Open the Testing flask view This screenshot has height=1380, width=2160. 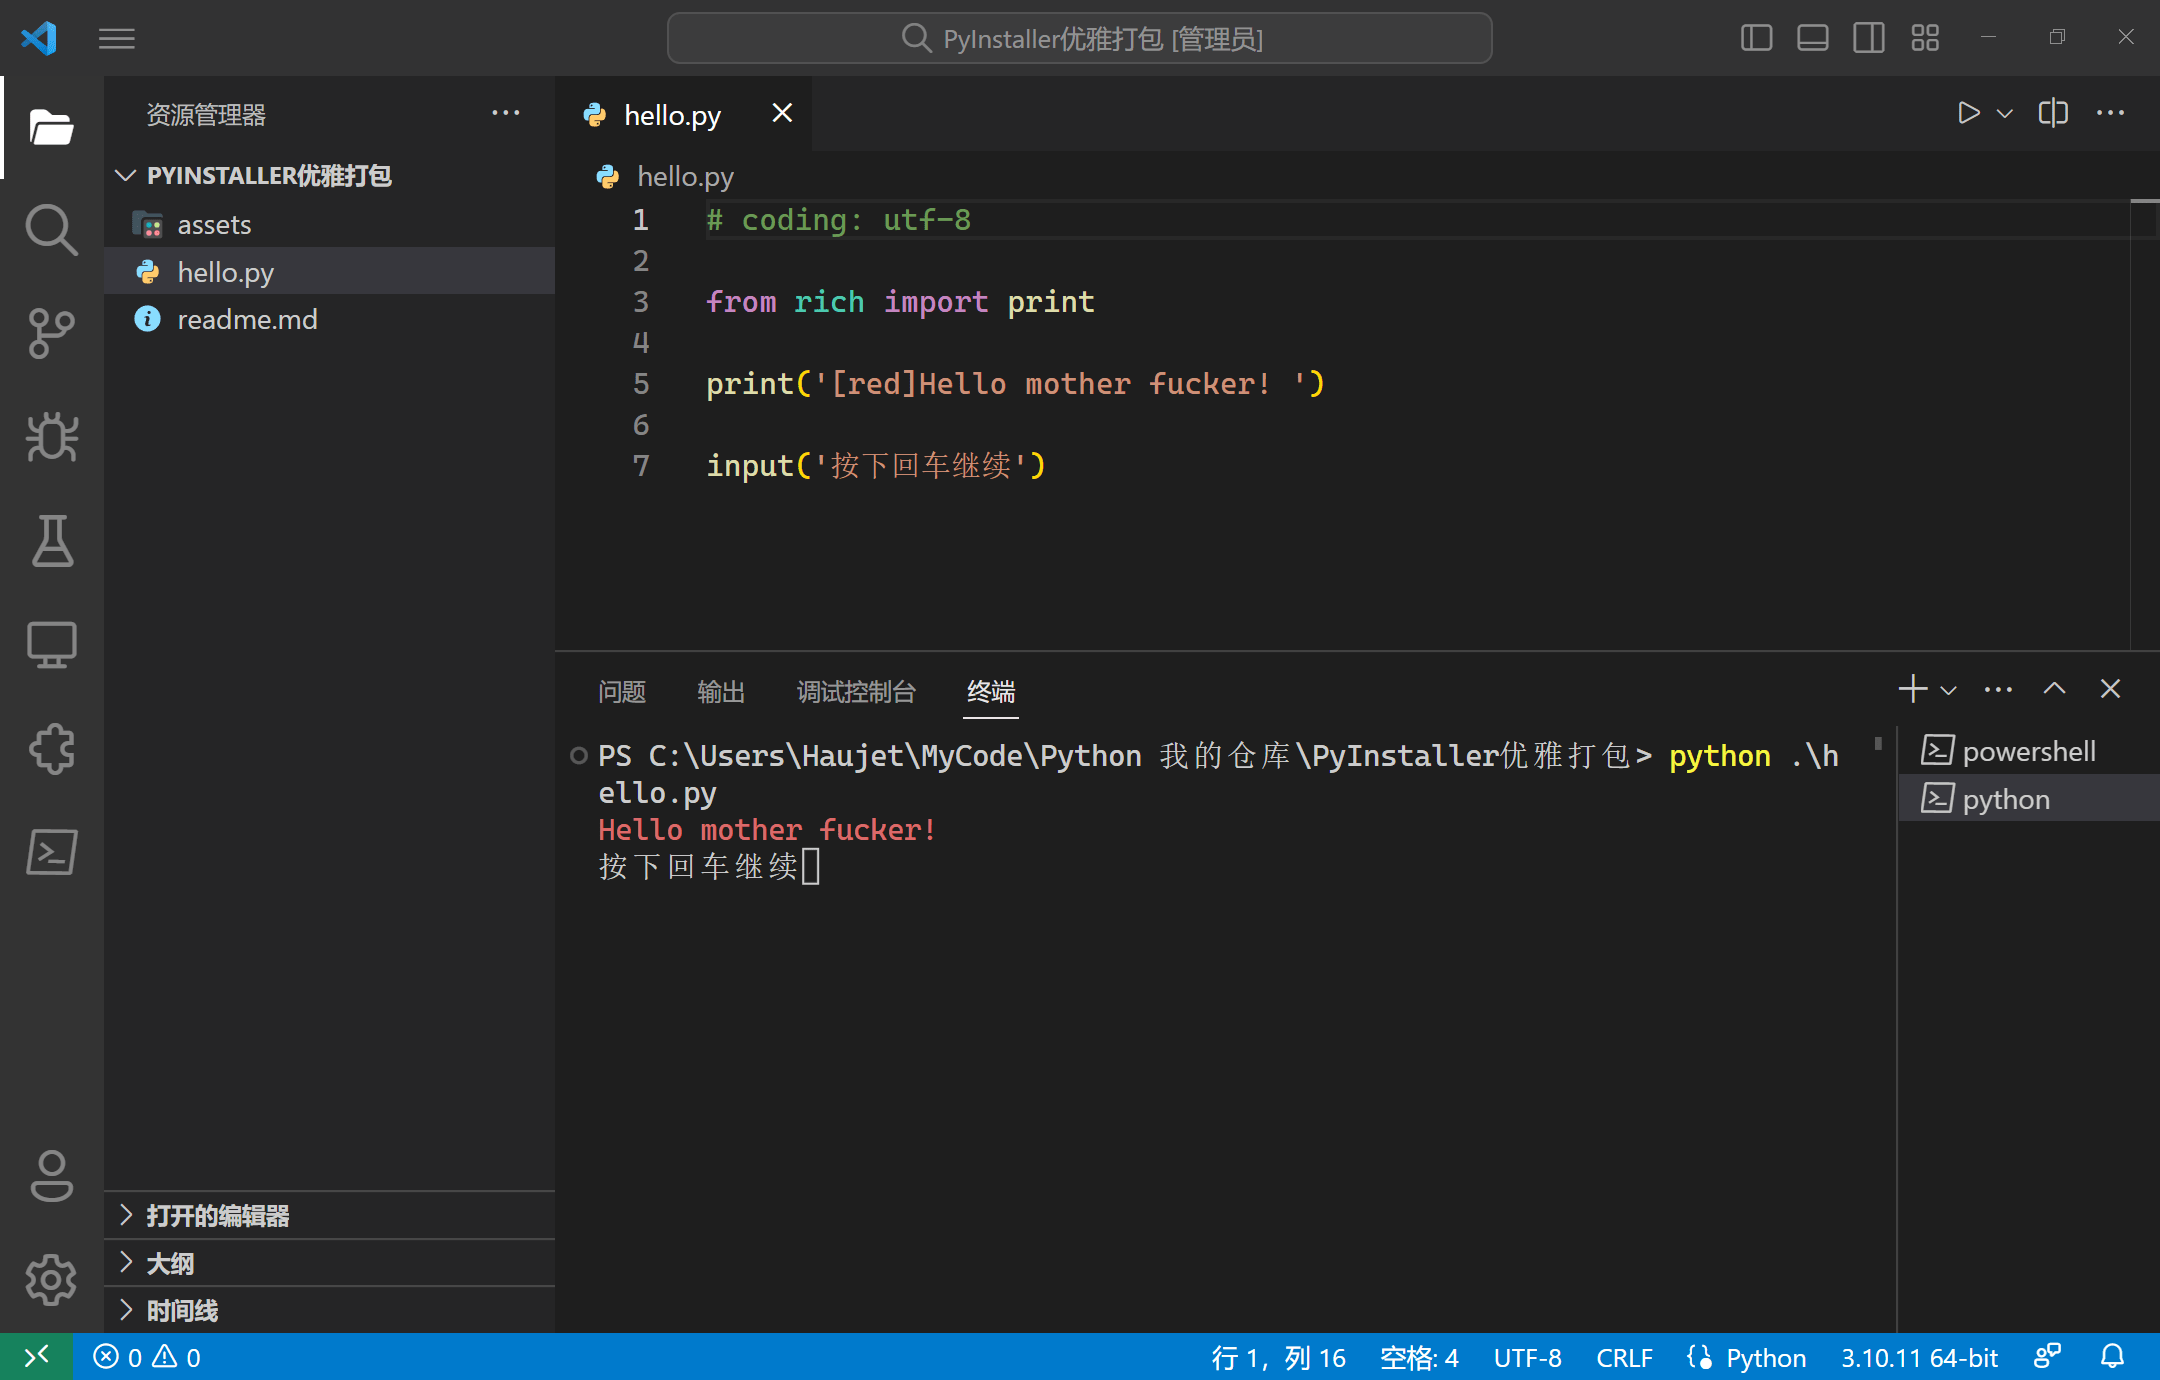[51, 541]
